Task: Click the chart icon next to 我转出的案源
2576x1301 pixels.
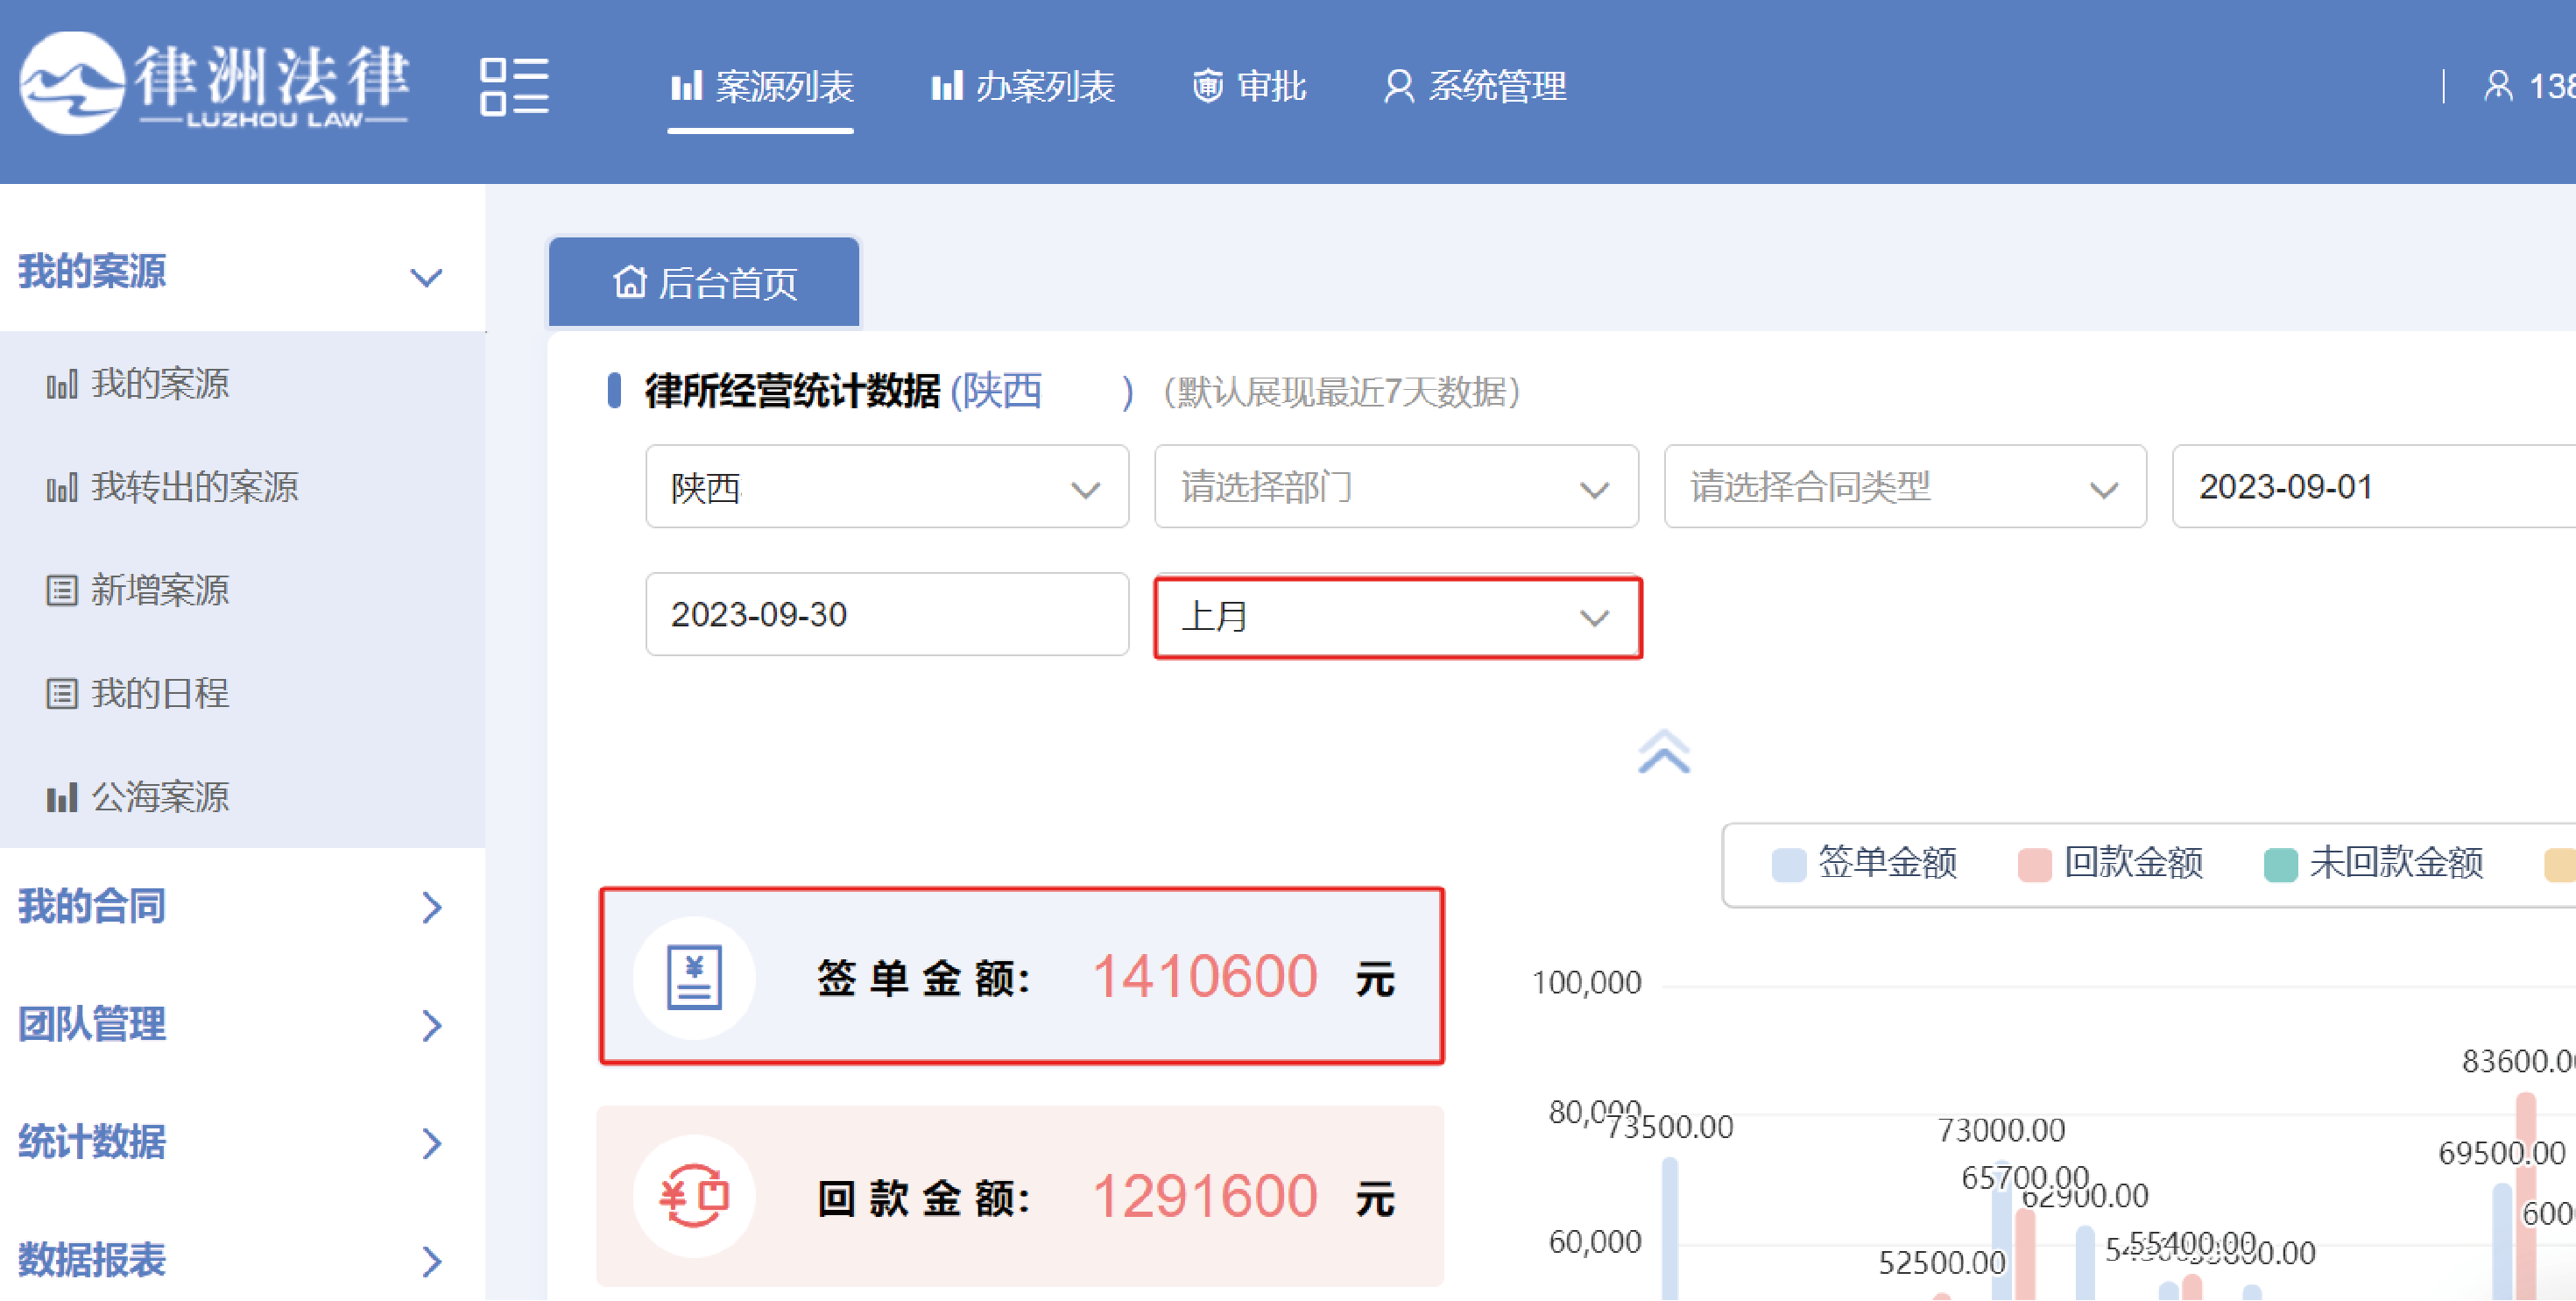Action: (62, 489)
